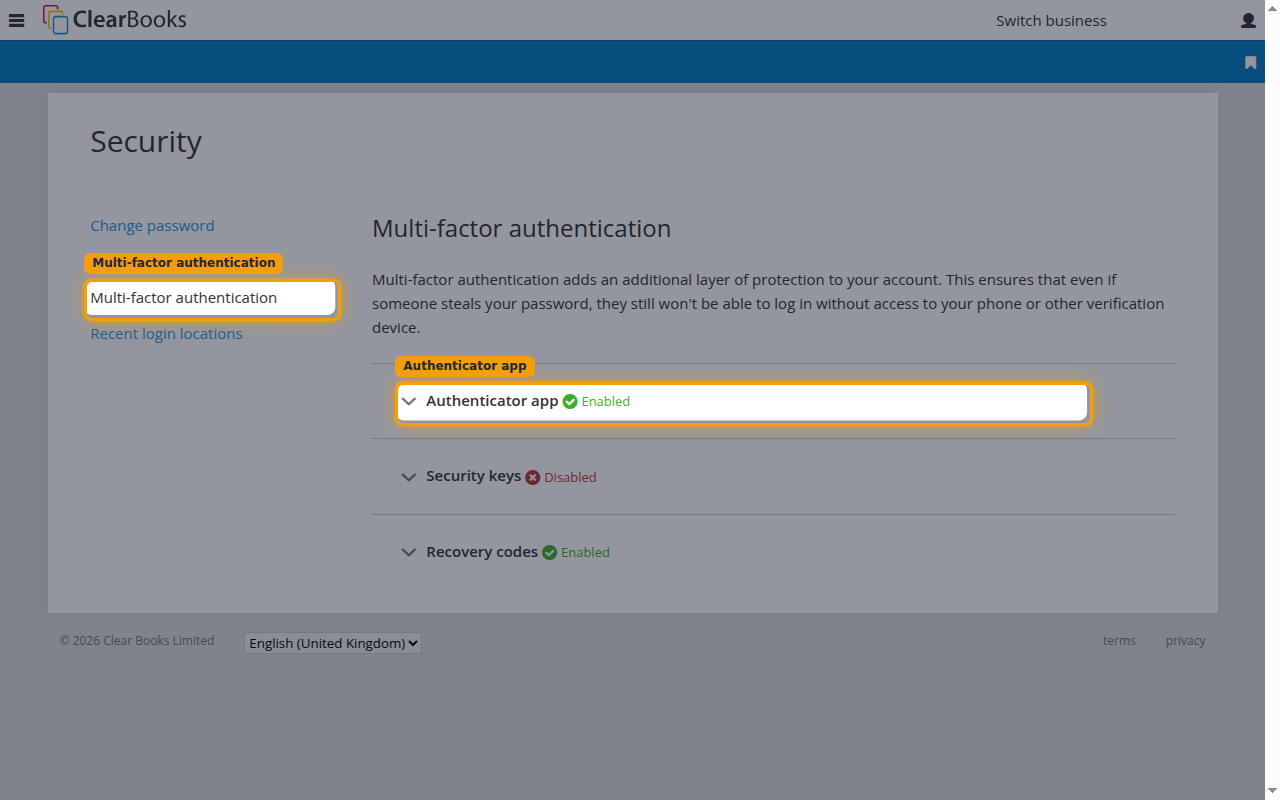Click the red Disabled cross next to Security keys
This screenshot has width=1280, height=800.
click(x=533, y=477)
